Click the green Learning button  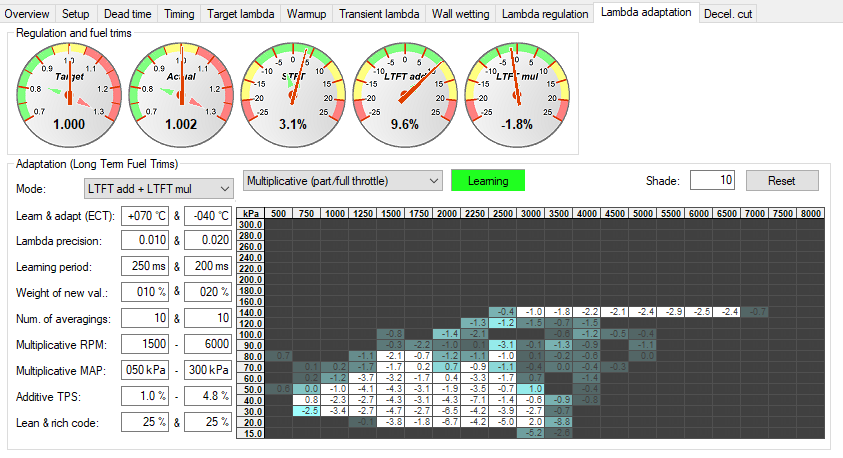[x=488, y=181]
